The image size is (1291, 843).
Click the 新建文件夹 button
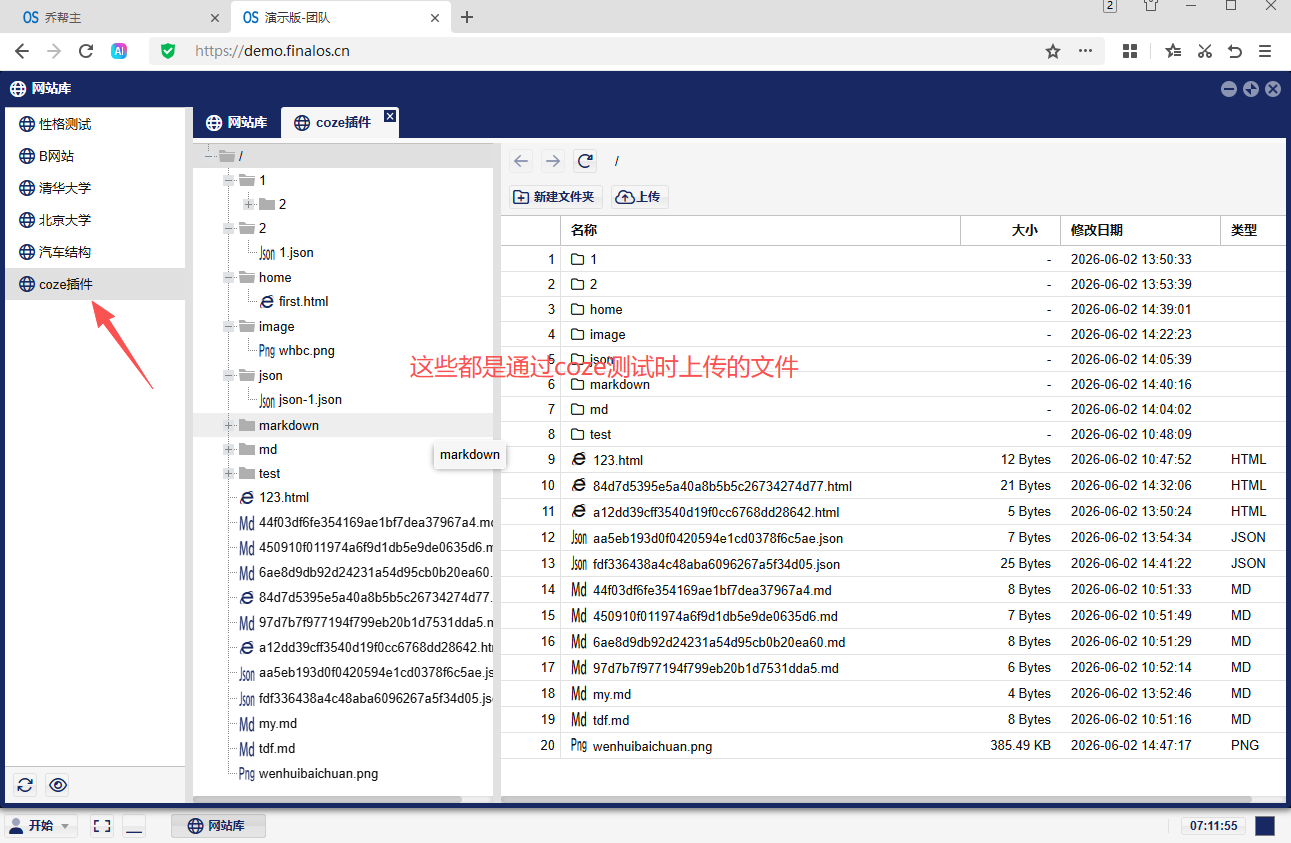coord(553,197)
